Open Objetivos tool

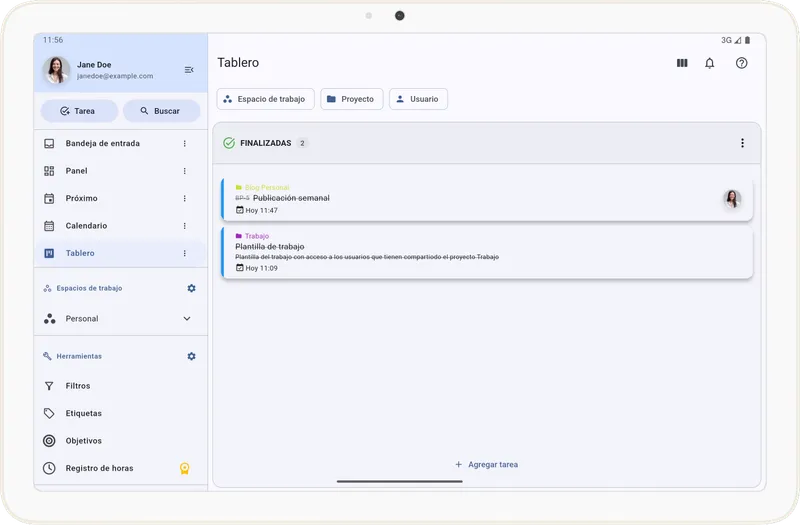click(120, 441)
